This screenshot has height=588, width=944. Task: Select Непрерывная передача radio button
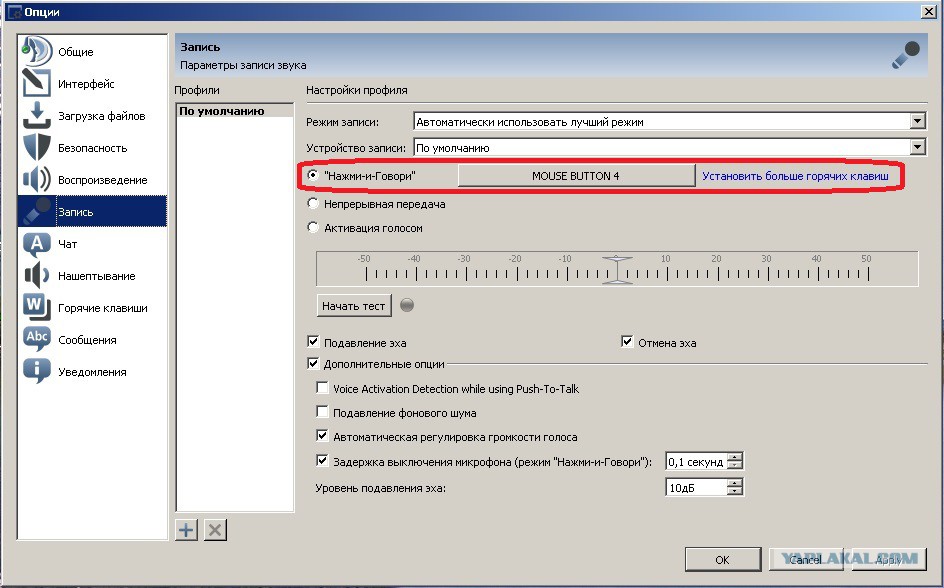(x=312, y=203)
